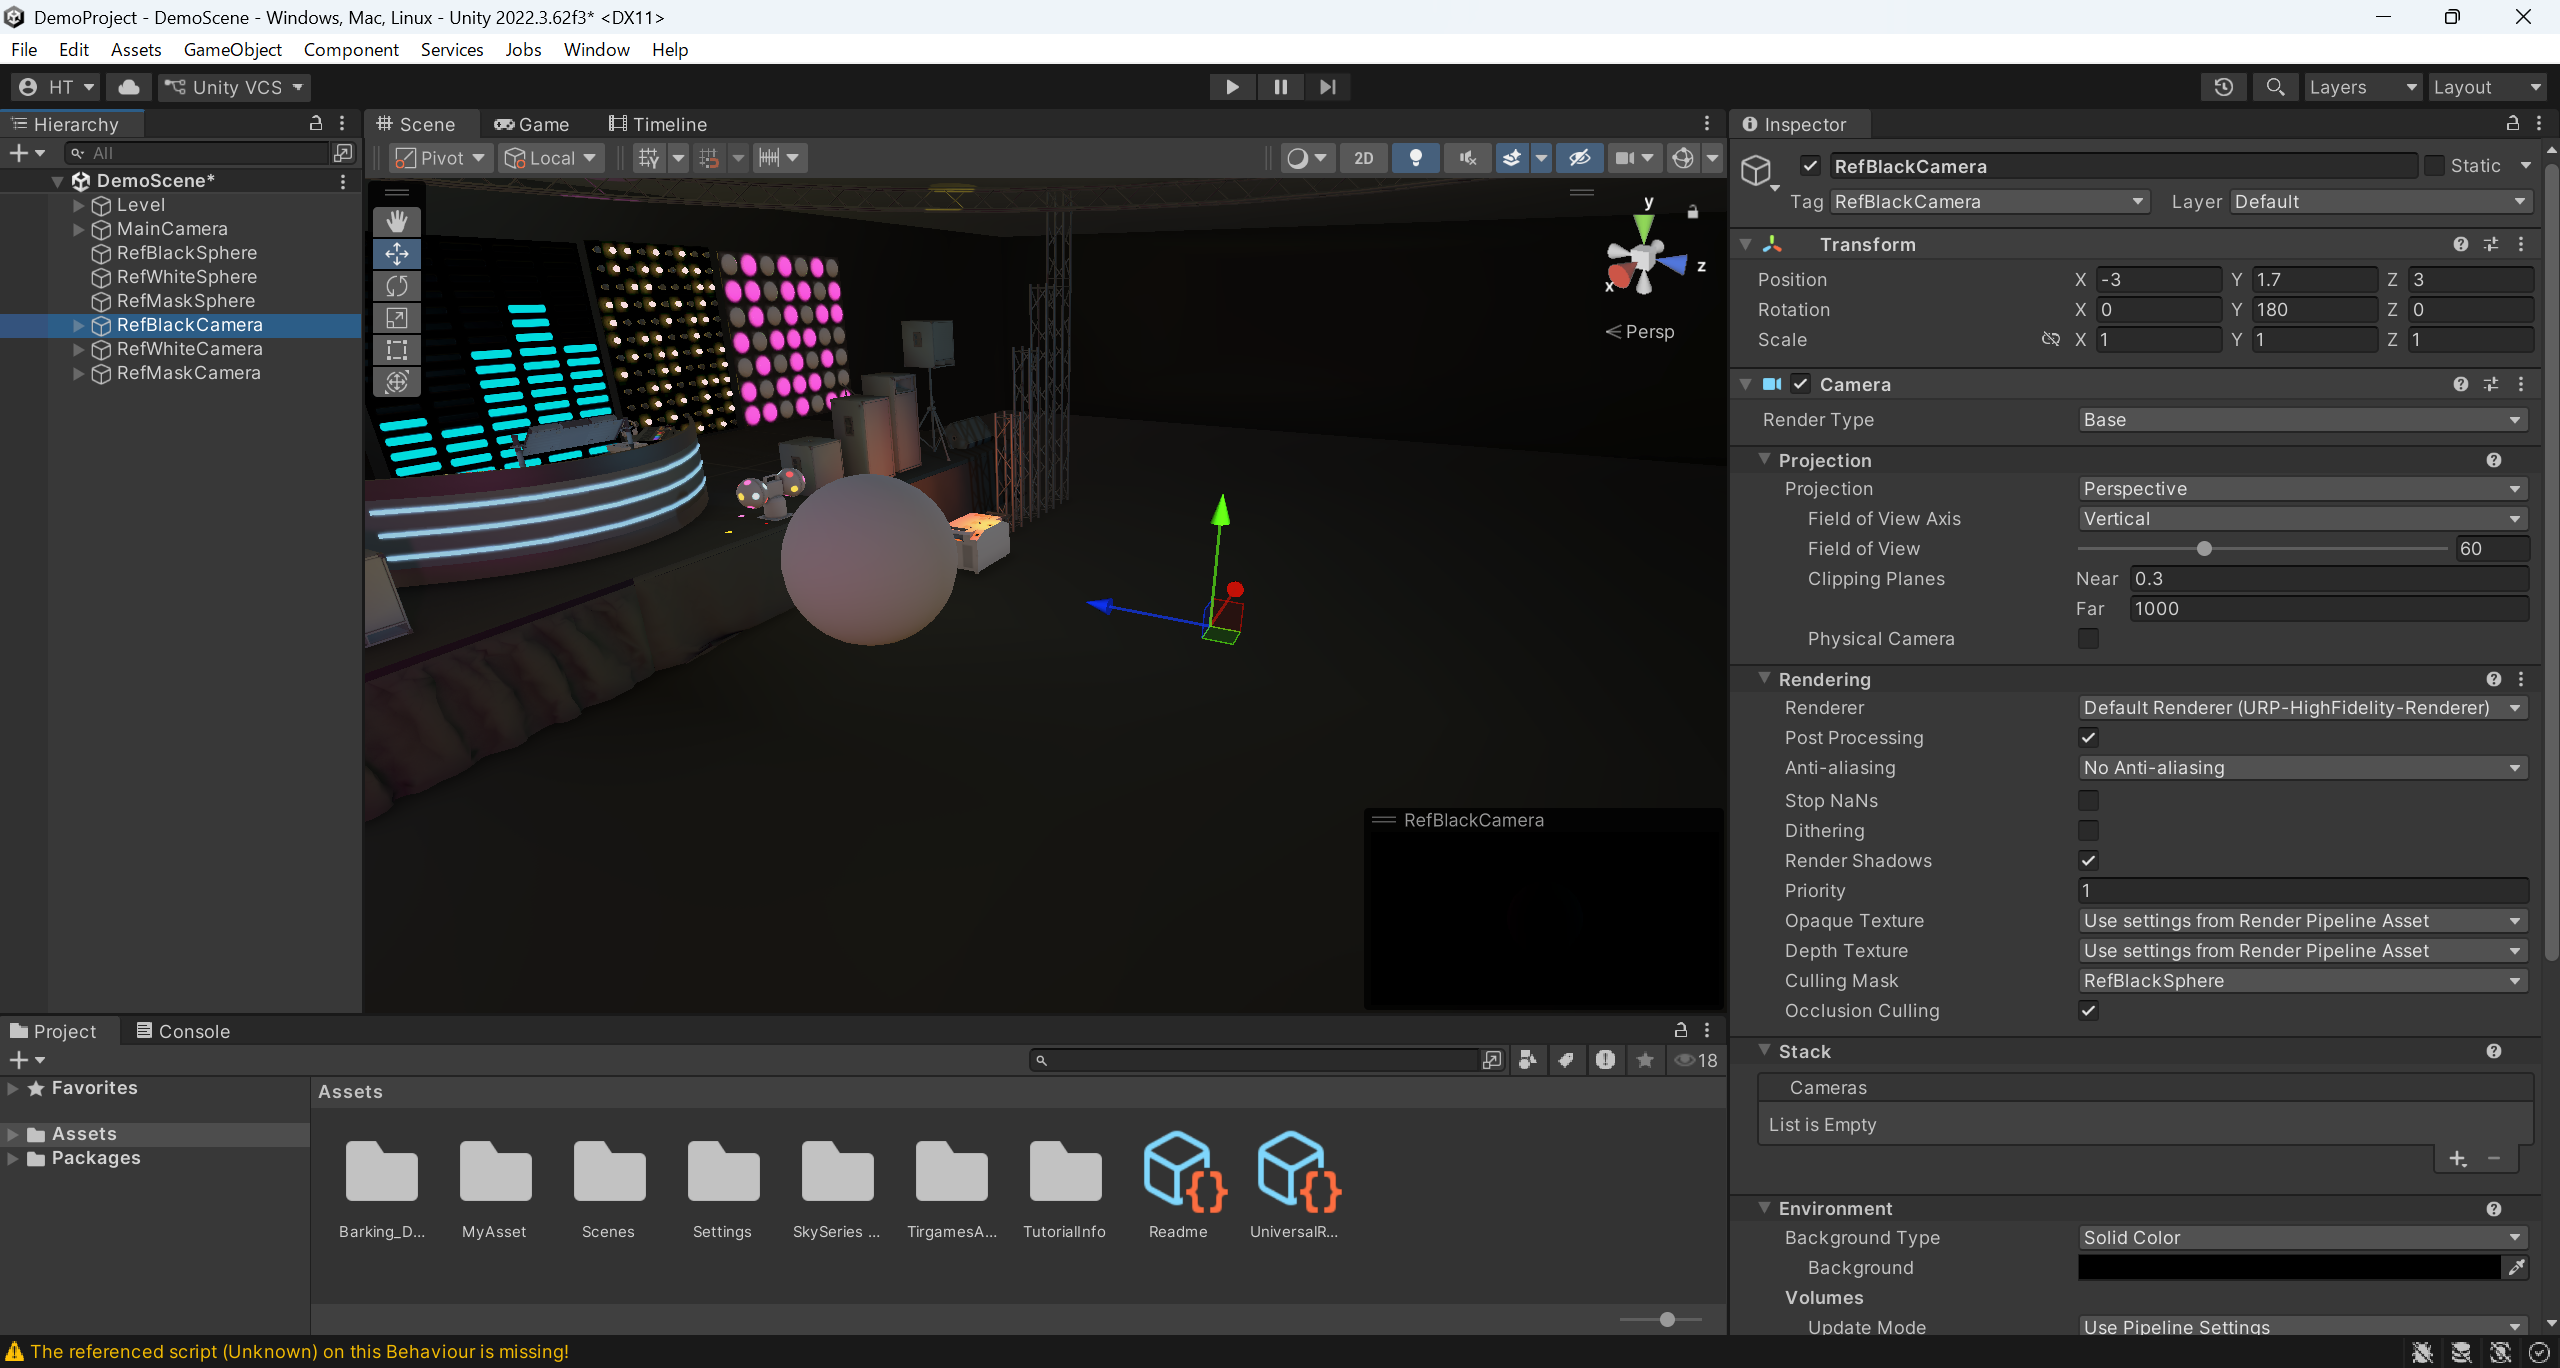Toggle 2D view mode

(1363, 158)
